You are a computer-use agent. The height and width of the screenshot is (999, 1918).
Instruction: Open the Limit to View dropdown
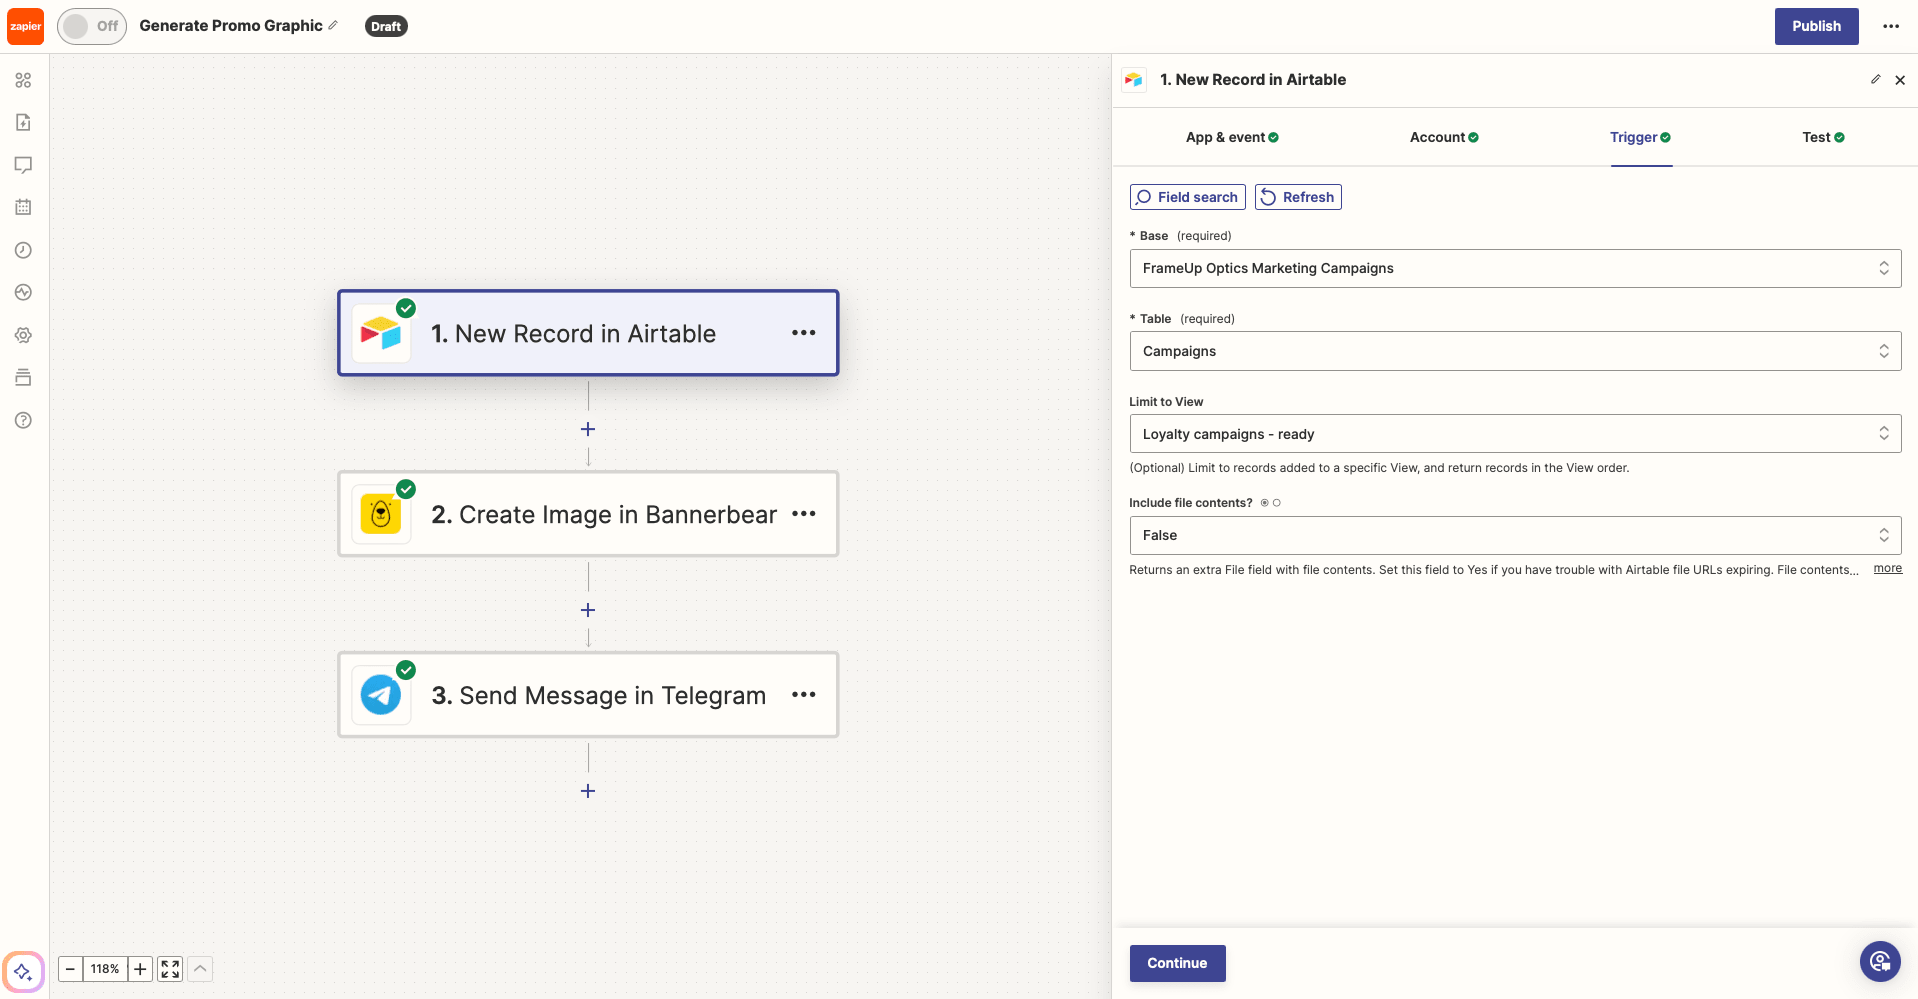click(x=1513, y=433)
